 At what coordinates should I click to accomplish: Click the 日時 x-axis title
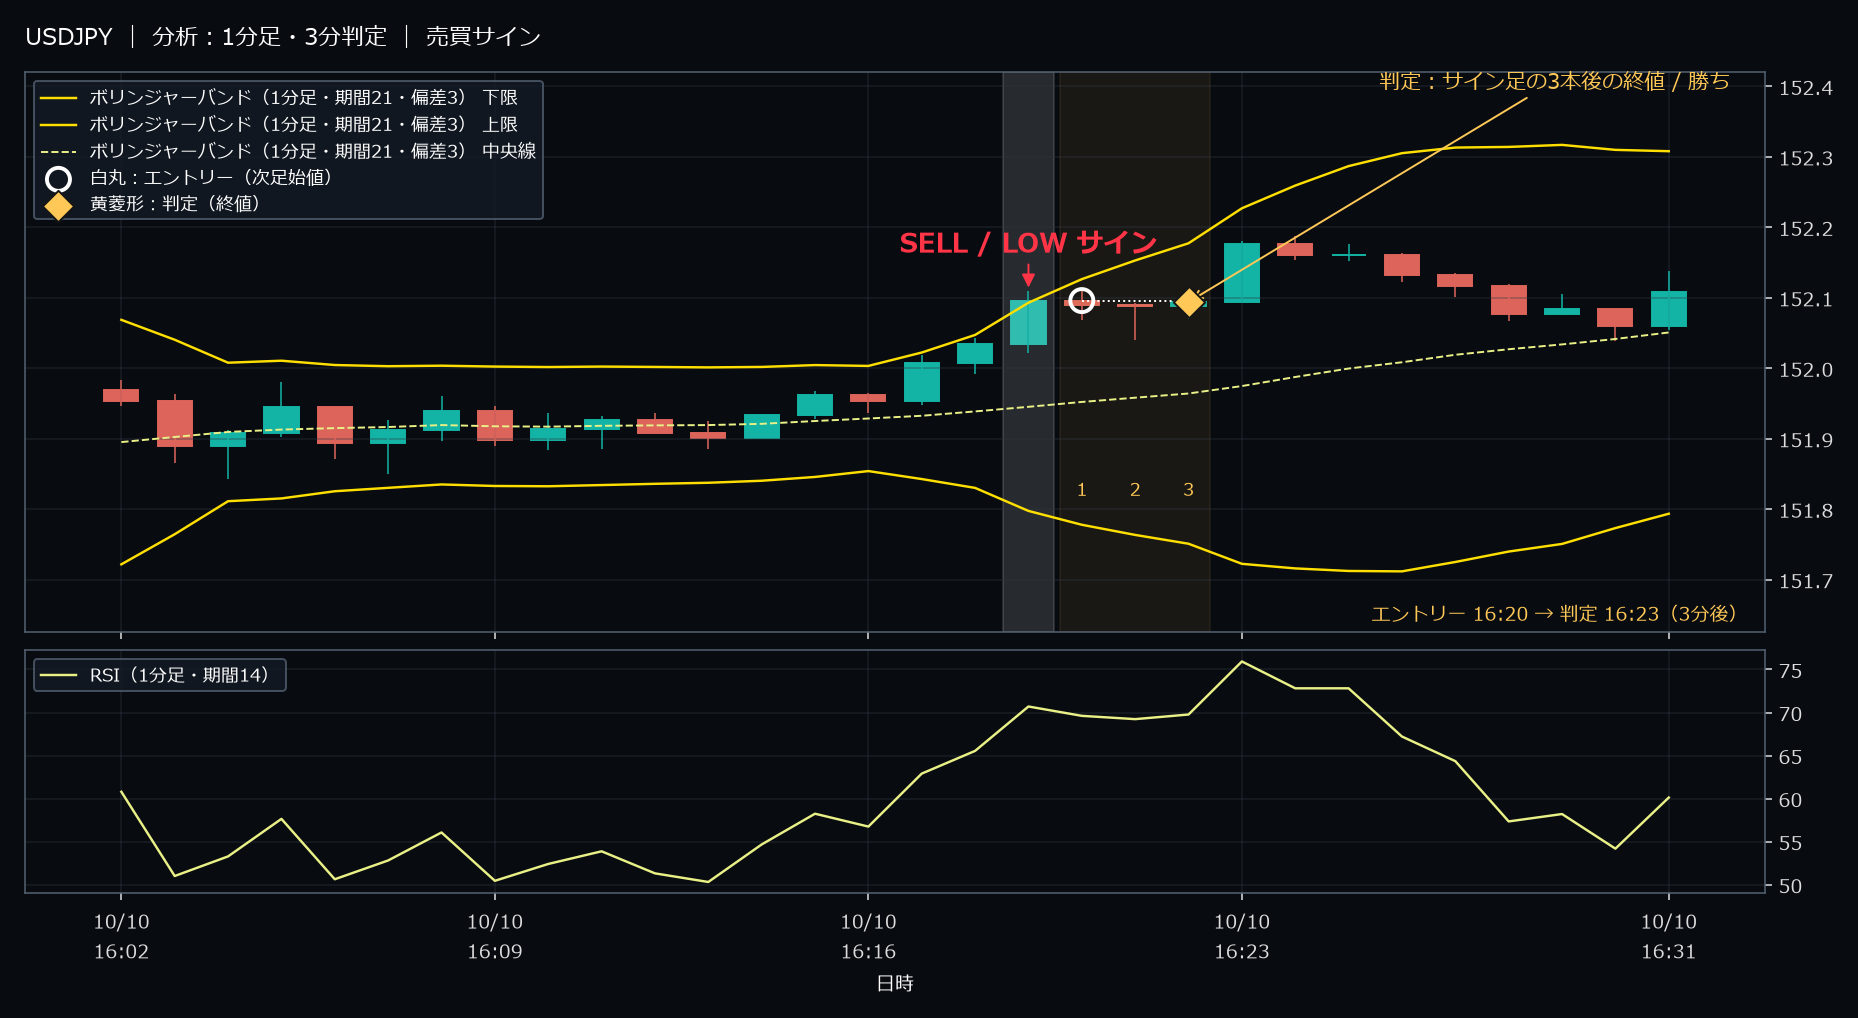(x=895, y=983)
